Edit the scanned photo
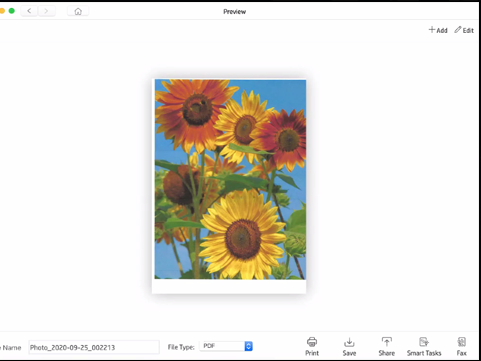This screenshot has width=481, height=361. 464,30
